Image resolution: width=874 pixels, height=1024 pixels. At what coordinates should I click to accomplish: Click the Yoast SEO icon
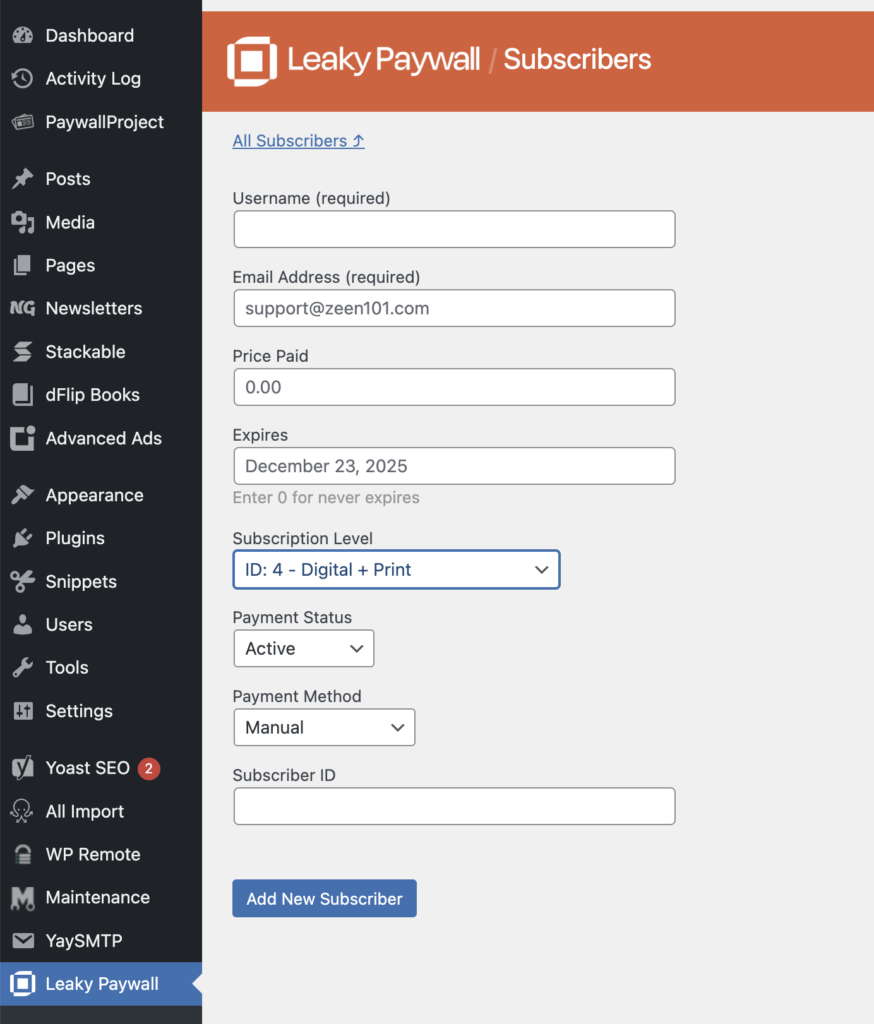tap(22, 768)
